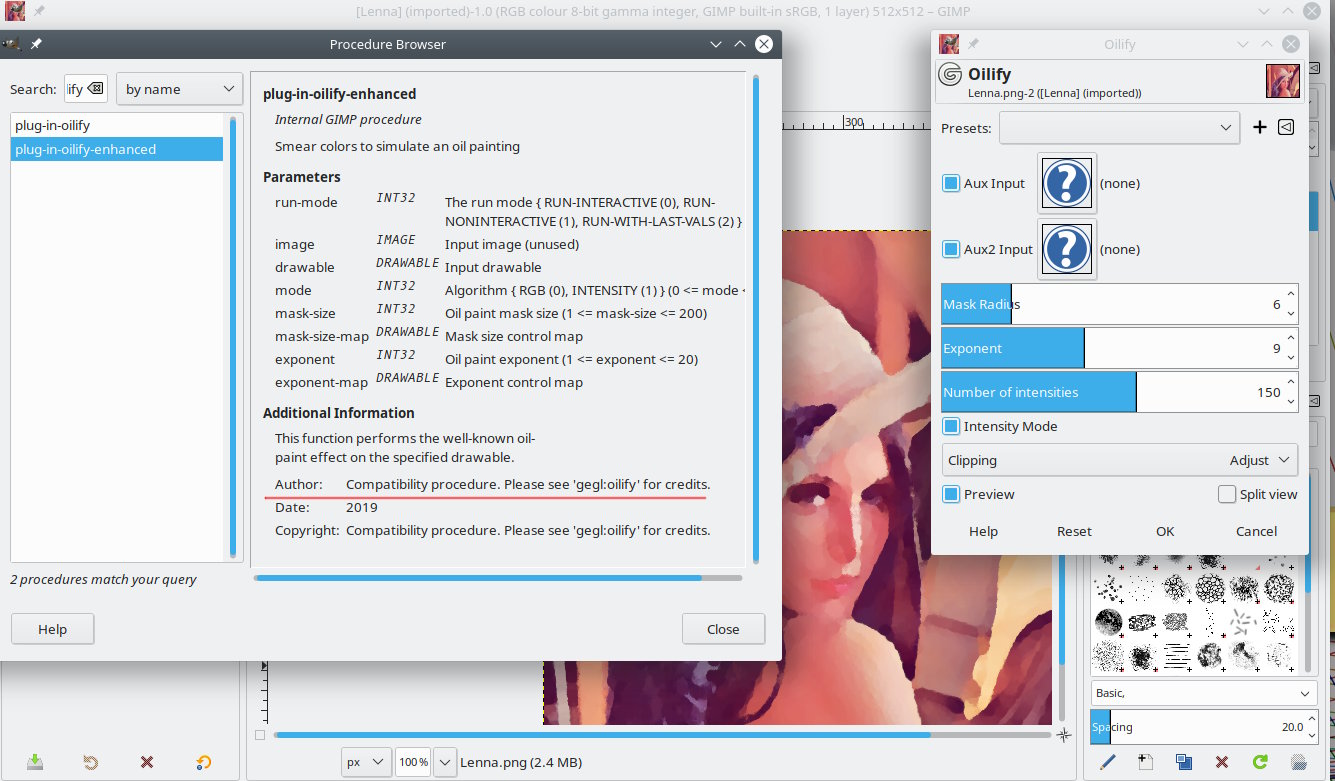This screenshot has height=781, width=1335.
Task: Decrease Exponent with down arrow
Action: pos(1290,357)
